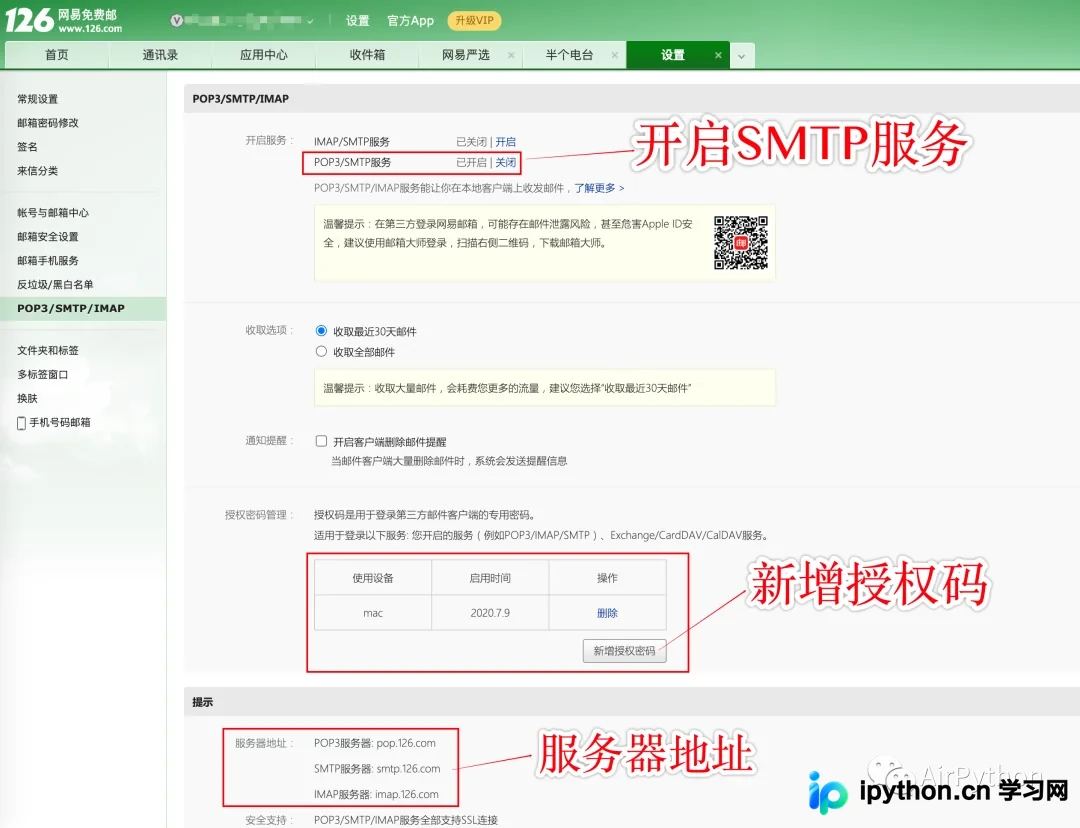
Task: Click the 新增授权密码 button
Action: [624, 651]
